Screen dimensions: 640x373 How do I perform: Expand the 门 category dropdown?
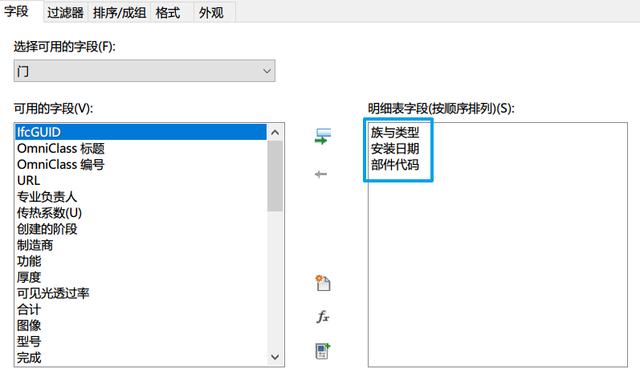coord(144,71)
